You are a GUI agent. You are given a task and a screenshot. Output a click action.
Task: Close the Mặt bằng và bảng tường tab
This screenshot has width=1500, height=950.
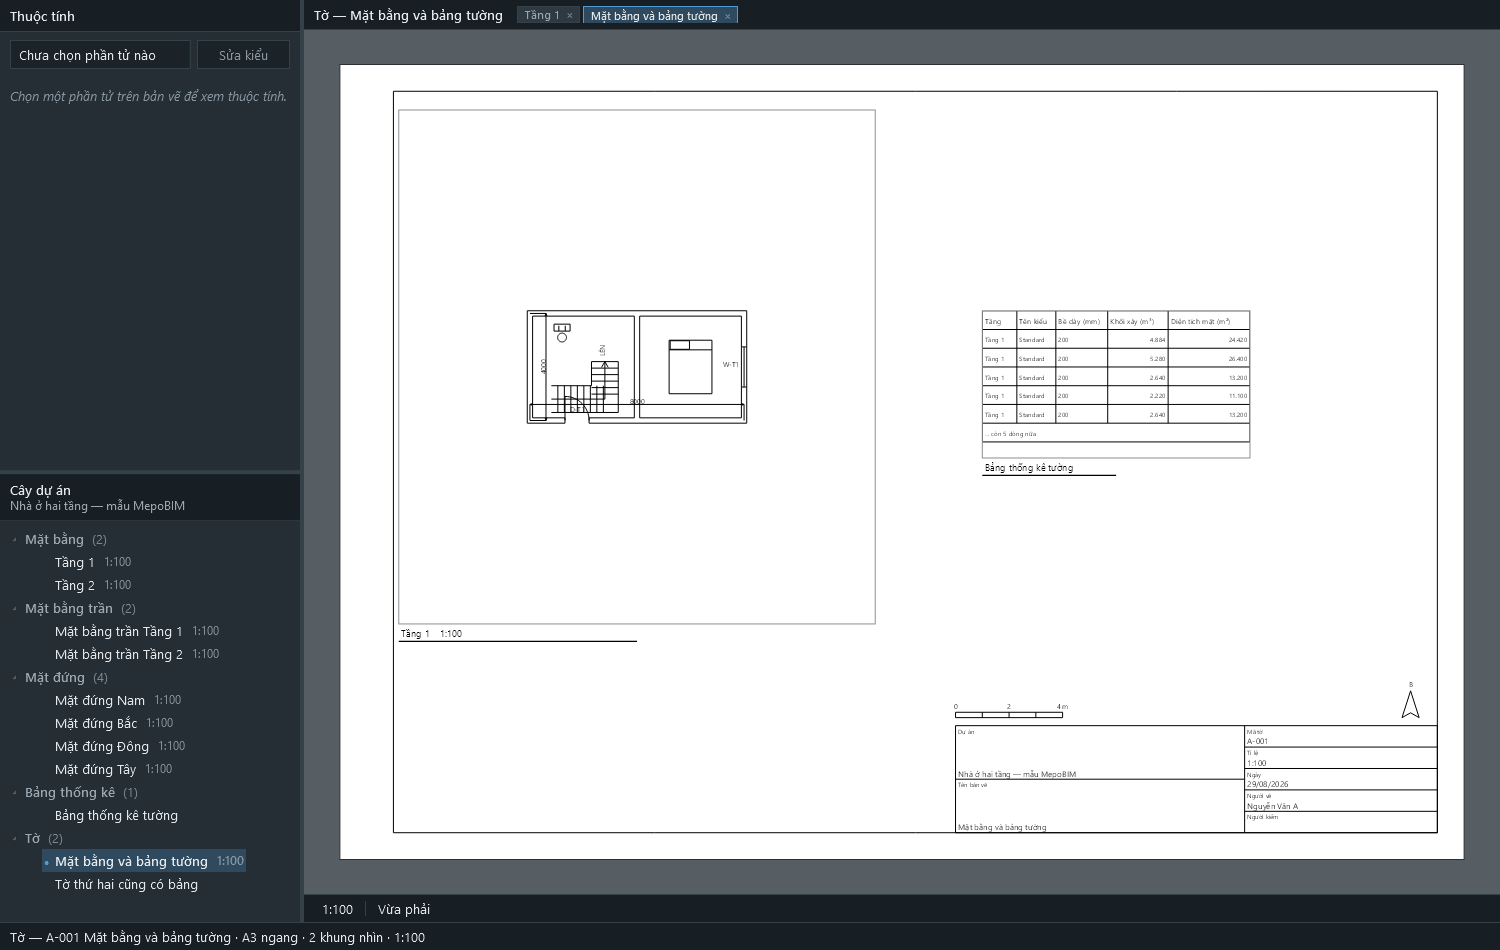click(727, 16)
